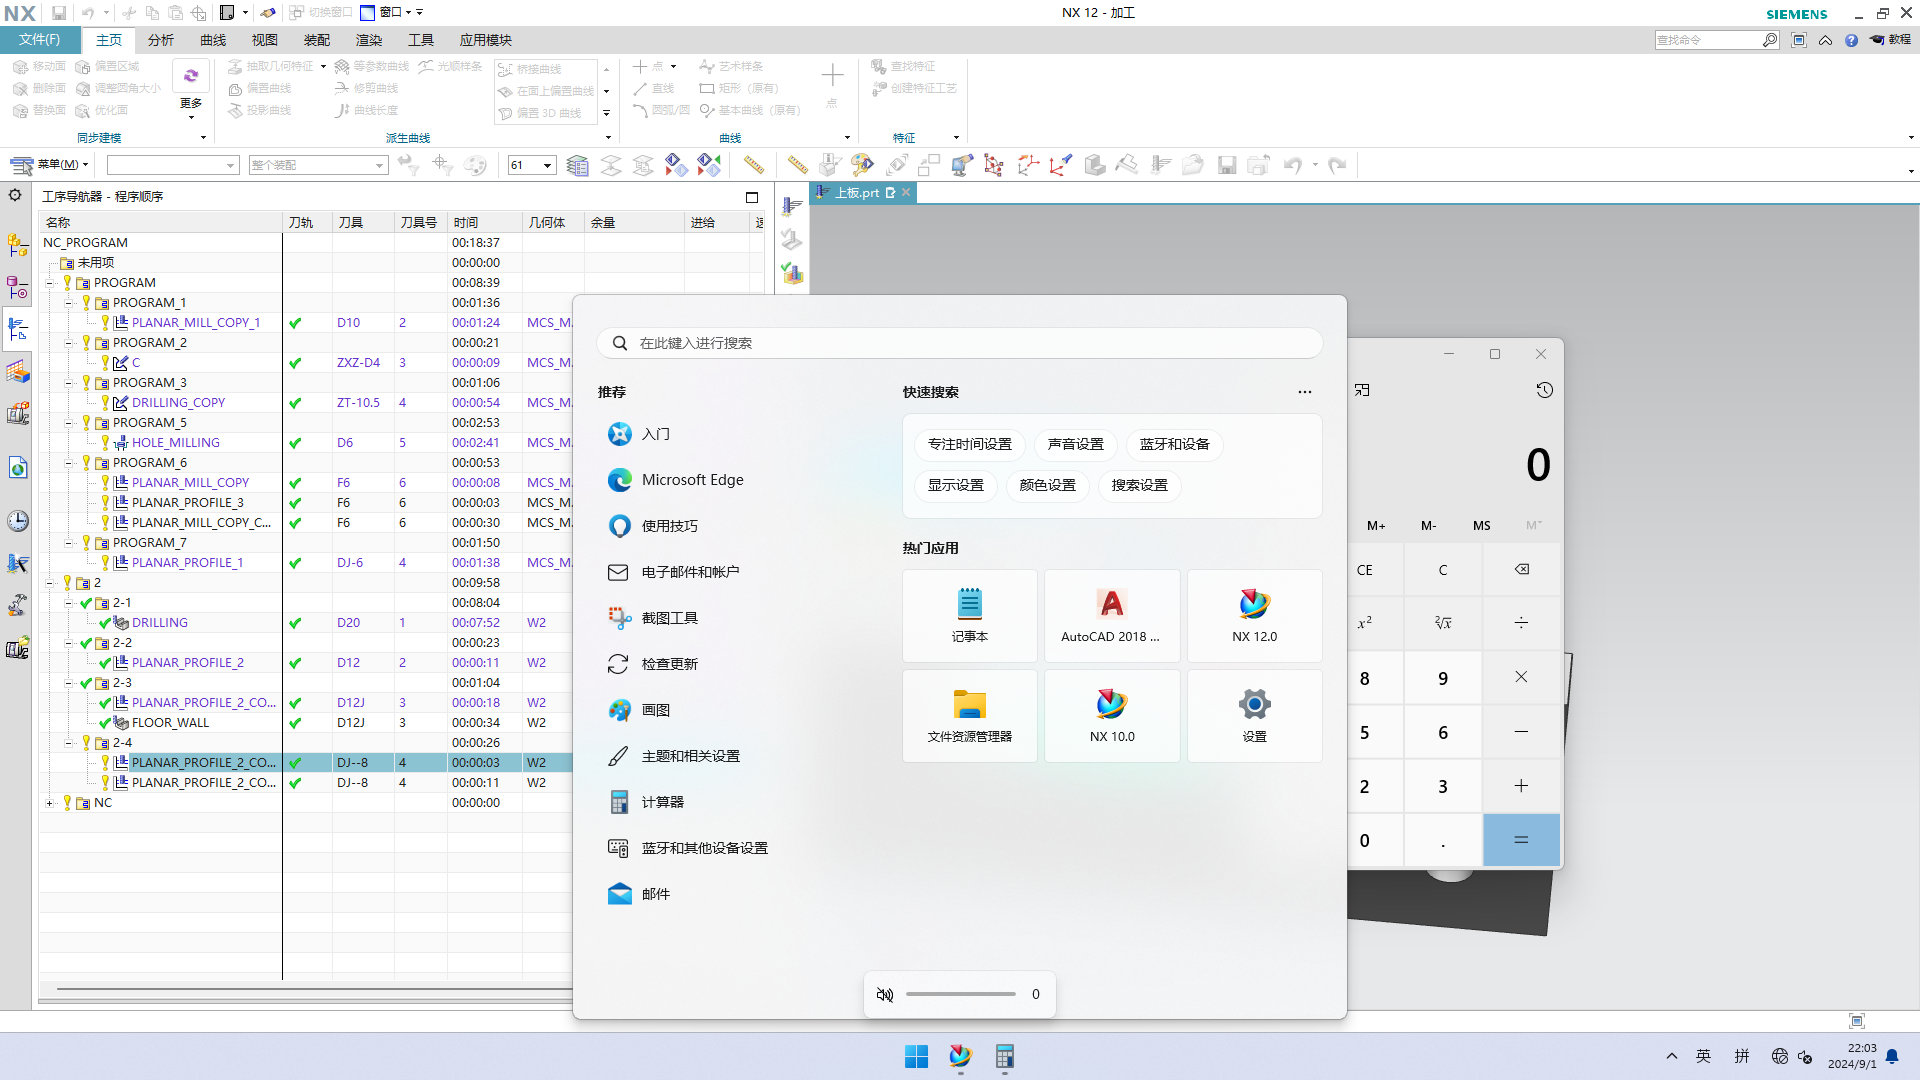Switch to the 应用模块 ribbon tab
The height and width of the screenshot is (1080, 1920).
pyautogui.click(x=486, y=40)
